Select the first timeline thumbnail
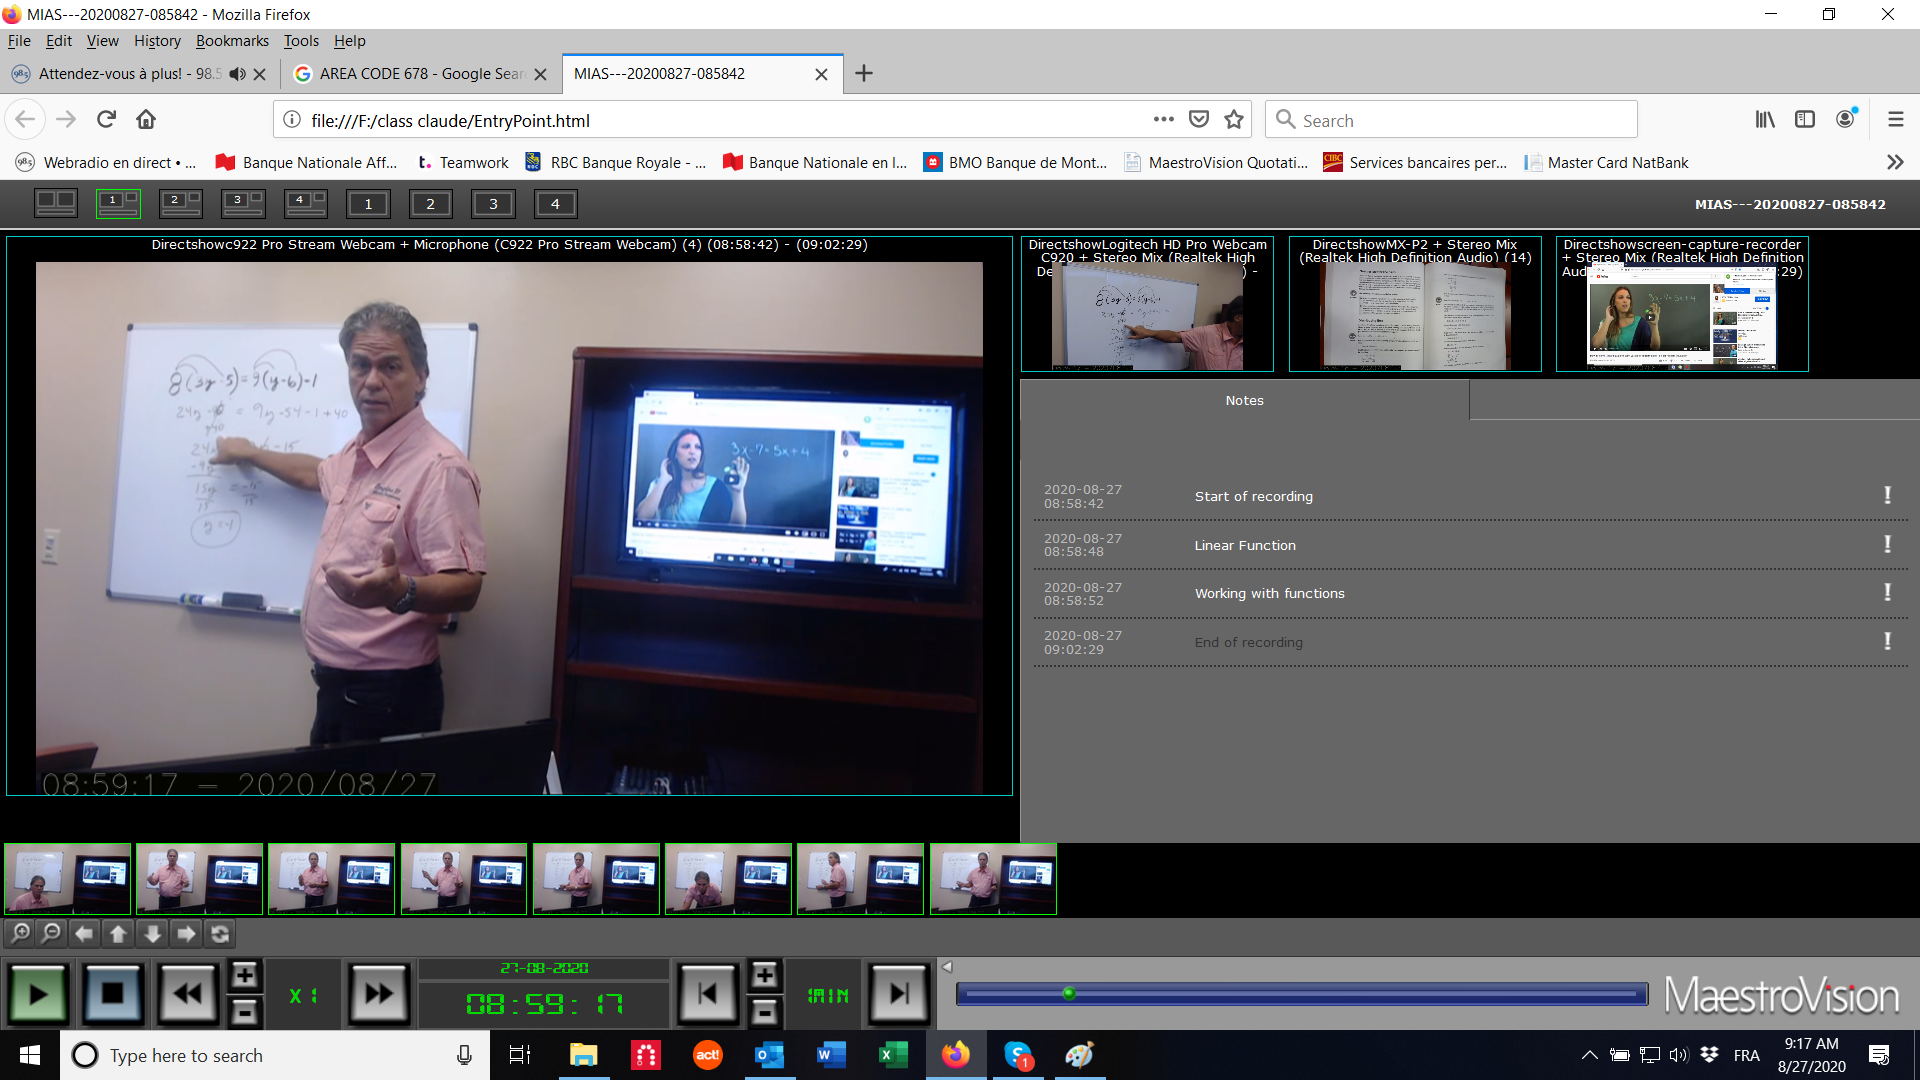The height and width of the screenshot is (1080, 1920). click(68, 879)
